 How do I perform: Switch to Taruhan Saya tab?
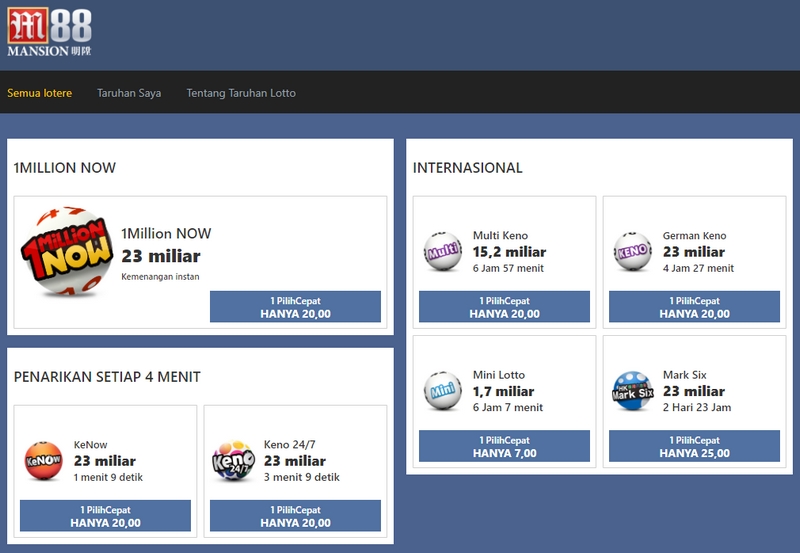point(129,93)
